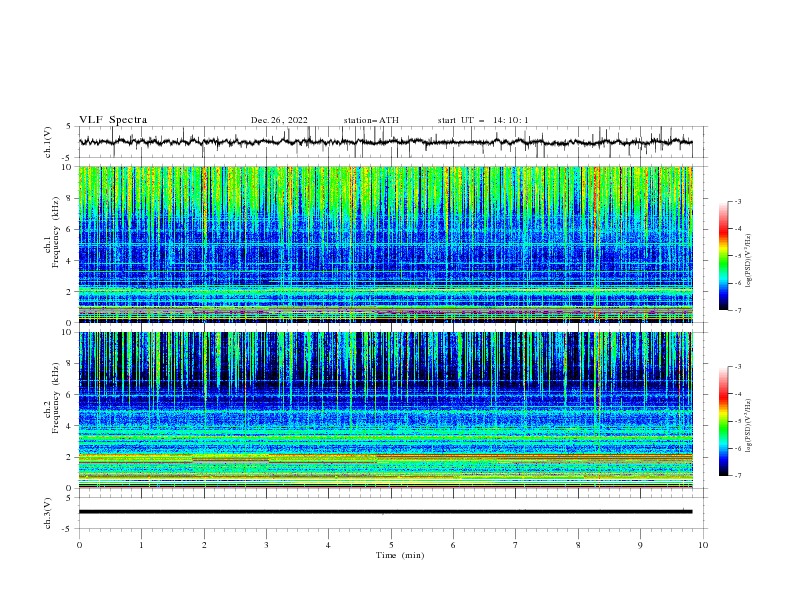Click the ch.2 frequency tick label "8"

pyautogui.click(x=70, y=364)
